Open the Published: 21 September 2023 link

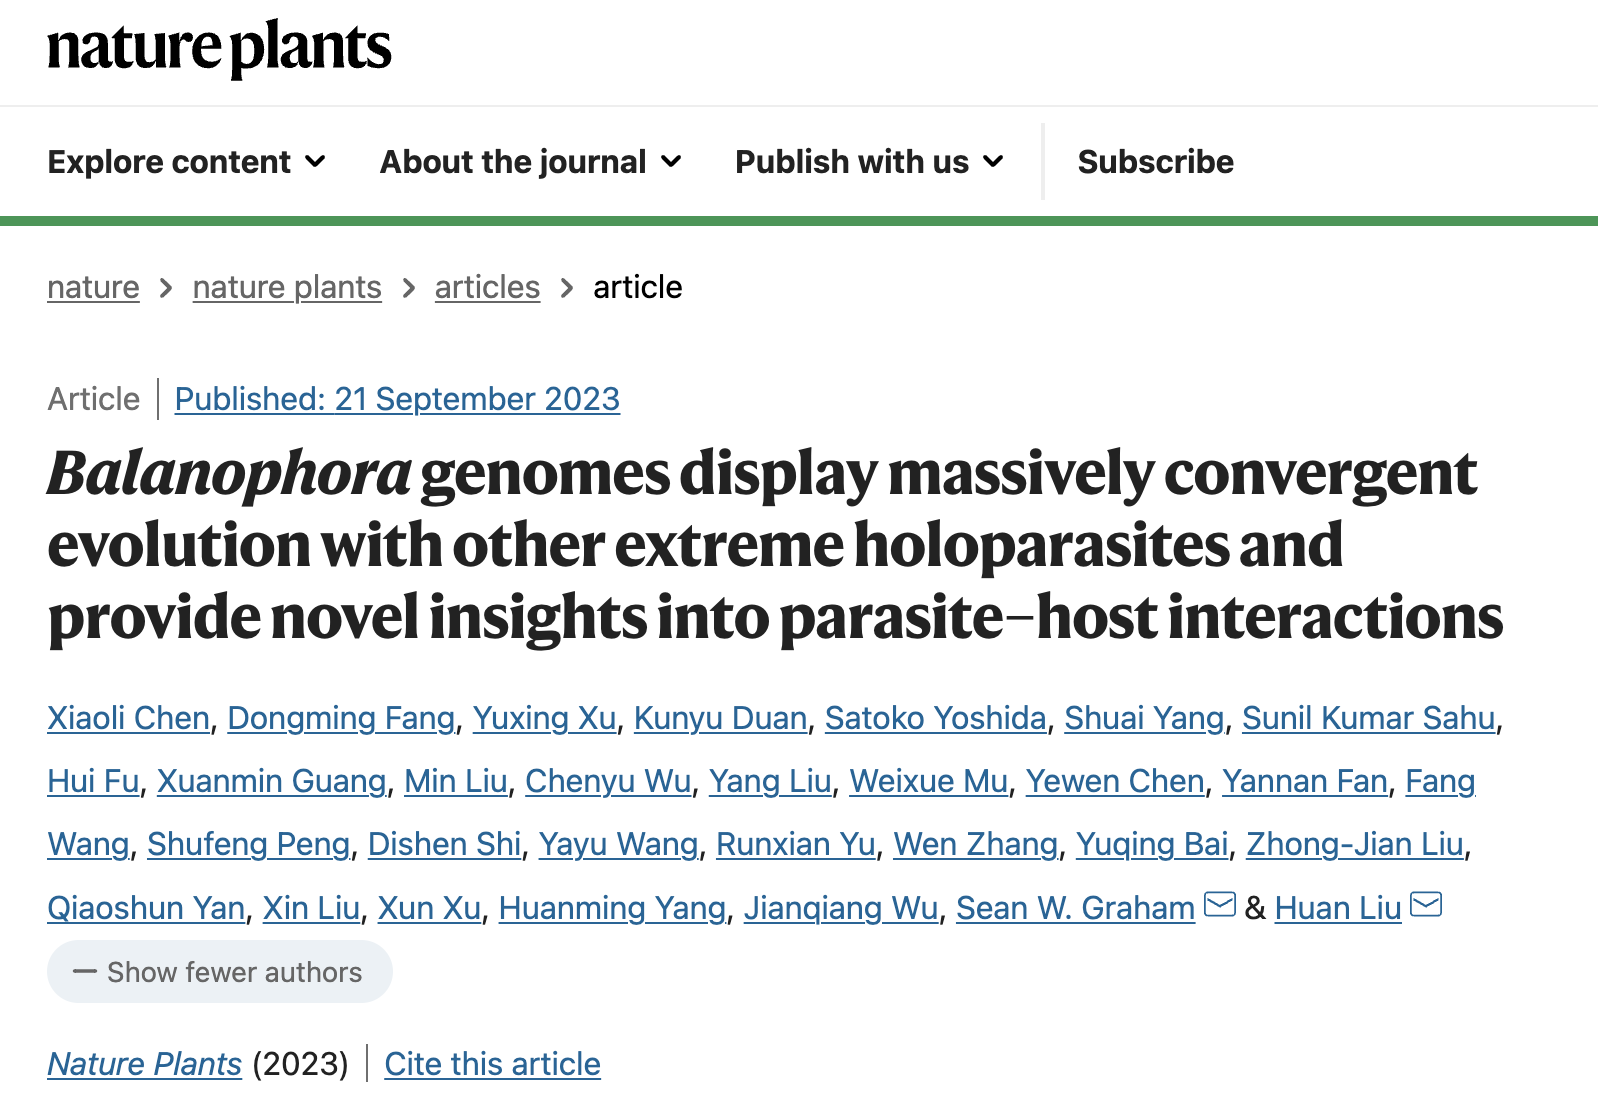pos(397,399)
